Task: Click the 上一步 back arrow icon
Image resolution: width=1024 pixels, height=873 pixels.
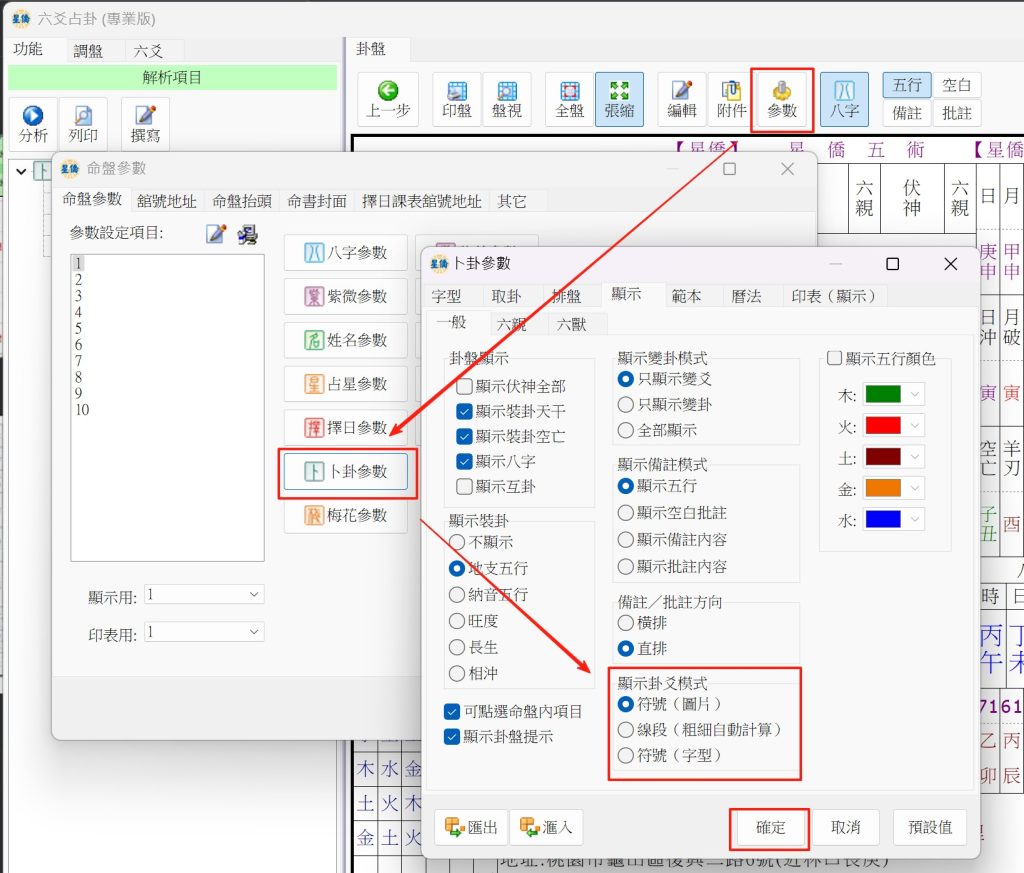Action: [x=387, y=99]
